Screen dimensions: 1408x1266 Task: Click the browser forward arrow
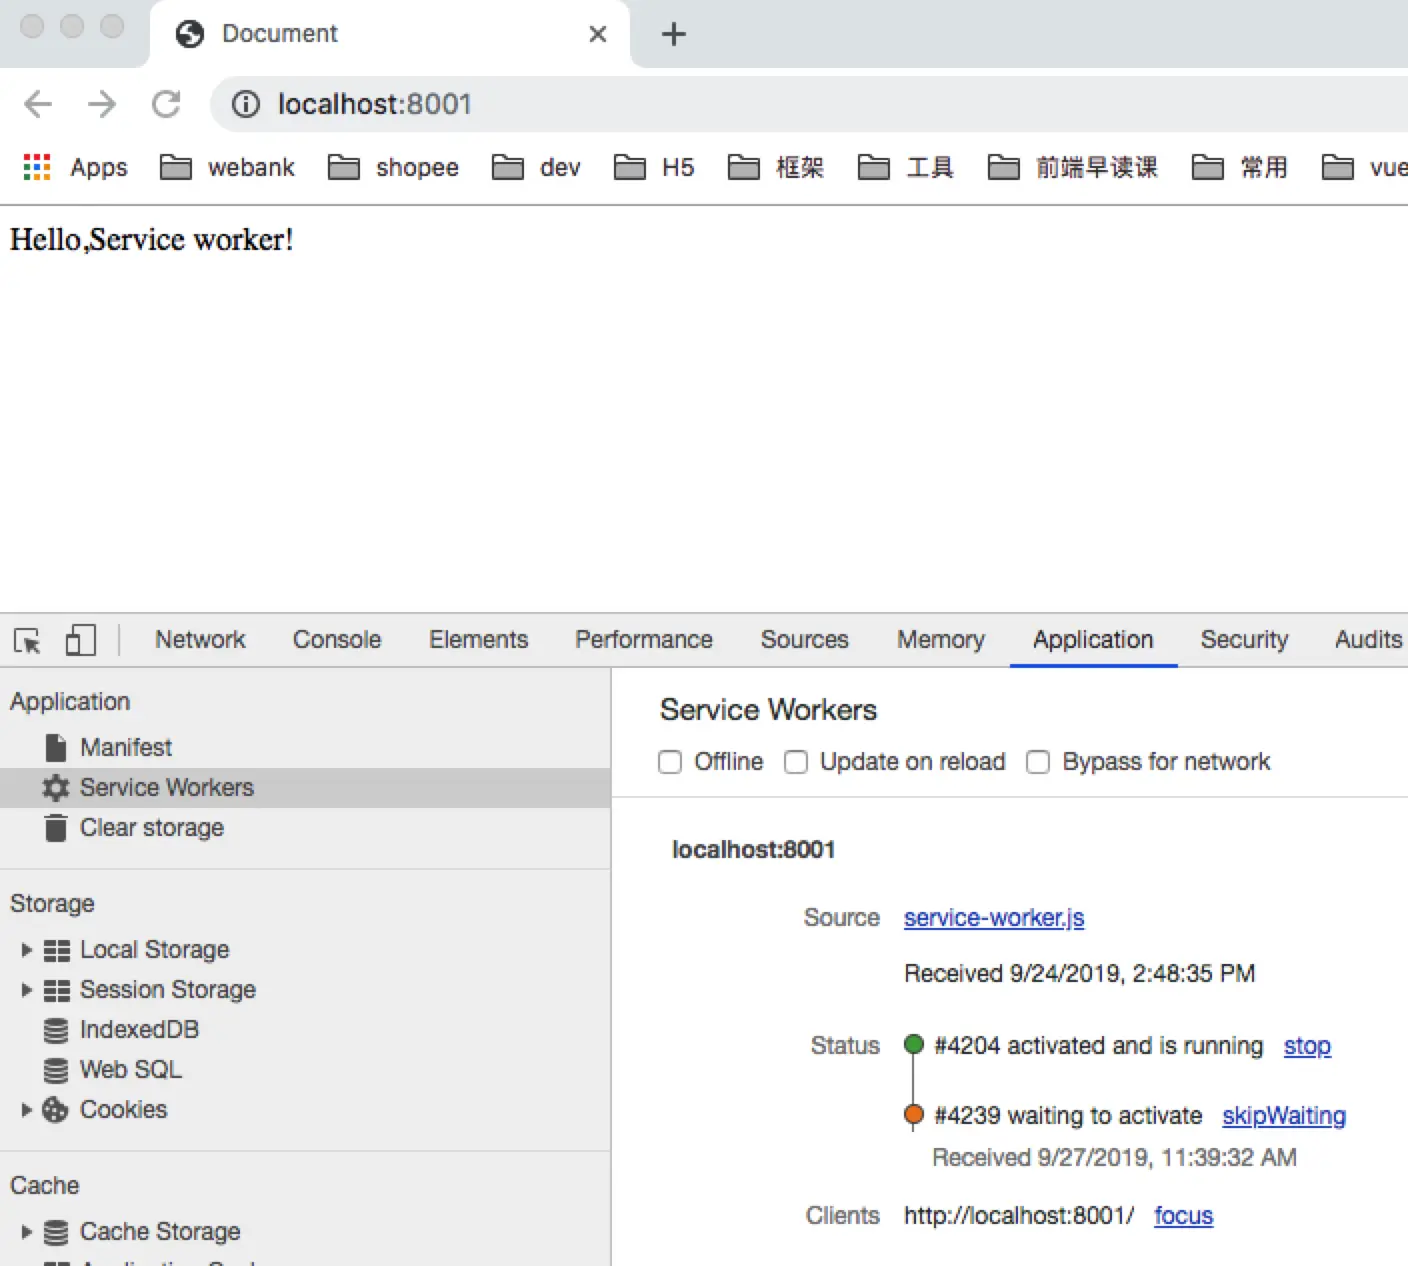click(102, 104)
